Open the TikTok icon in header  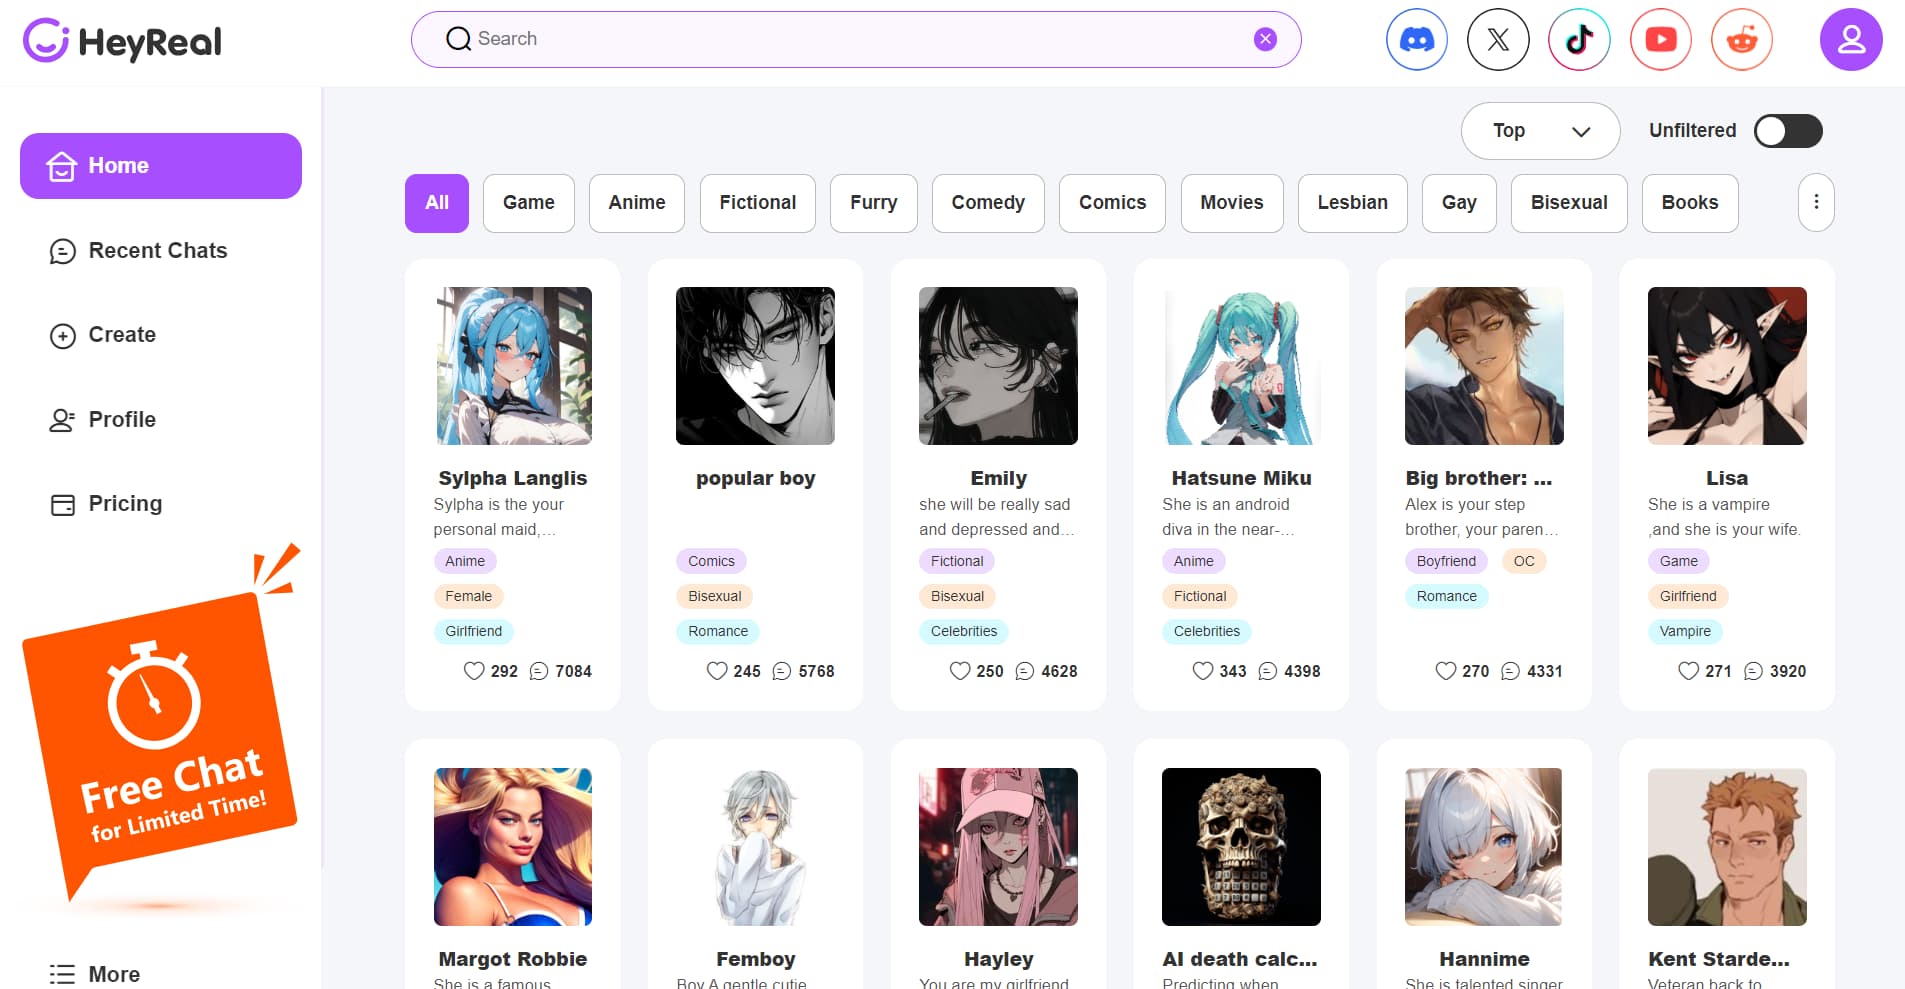pyautogui.click(x=1579, y=40)
